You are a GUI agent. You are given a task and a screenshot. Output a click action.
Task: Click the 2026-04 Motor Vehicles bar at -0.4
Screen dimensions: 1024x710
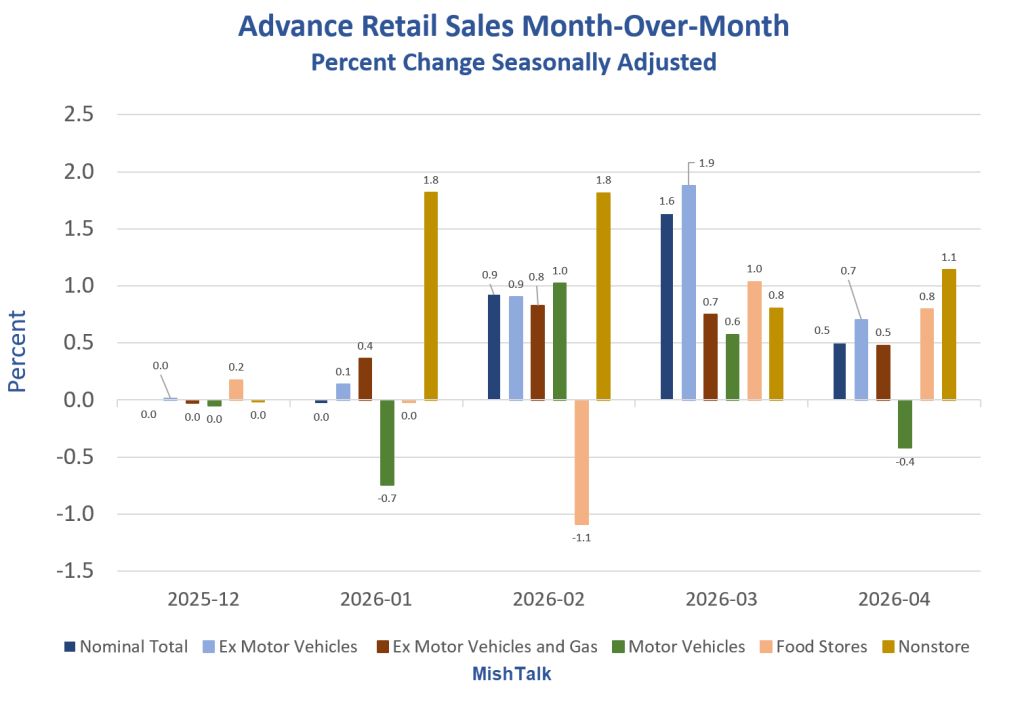[x=905, y=424]
